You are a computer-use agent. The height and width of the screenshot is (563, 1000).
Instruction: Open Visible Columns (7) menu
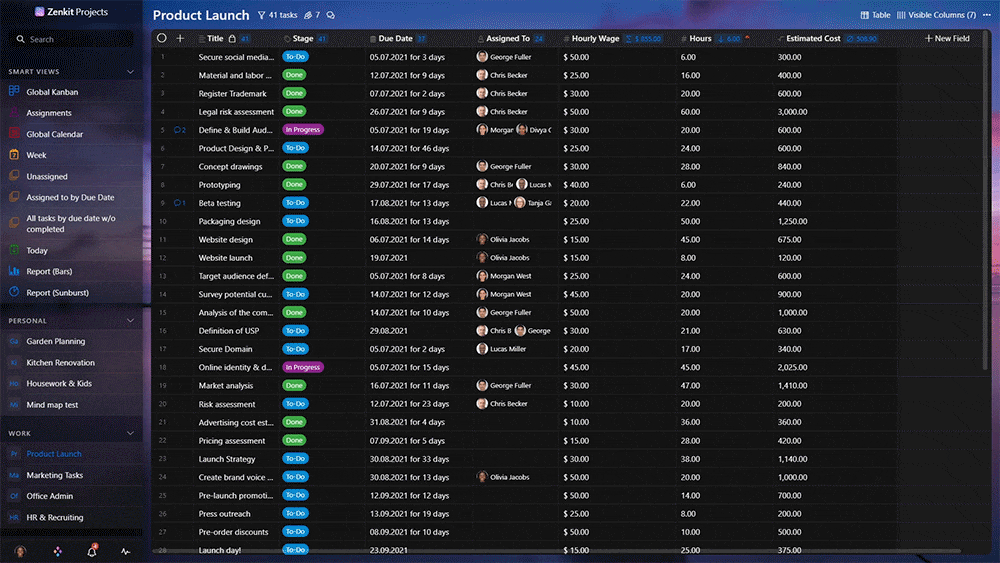point(937,15)
